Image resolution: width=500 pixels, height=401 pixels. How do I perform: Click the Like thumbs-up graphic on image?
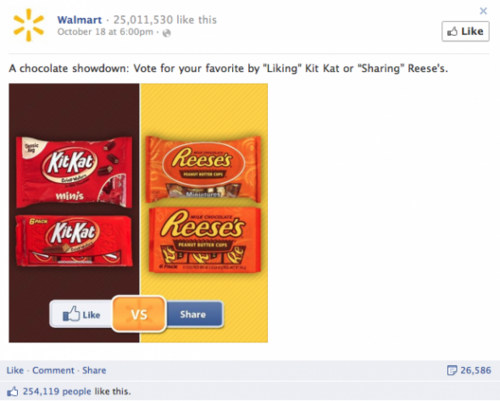coord(81,314)
